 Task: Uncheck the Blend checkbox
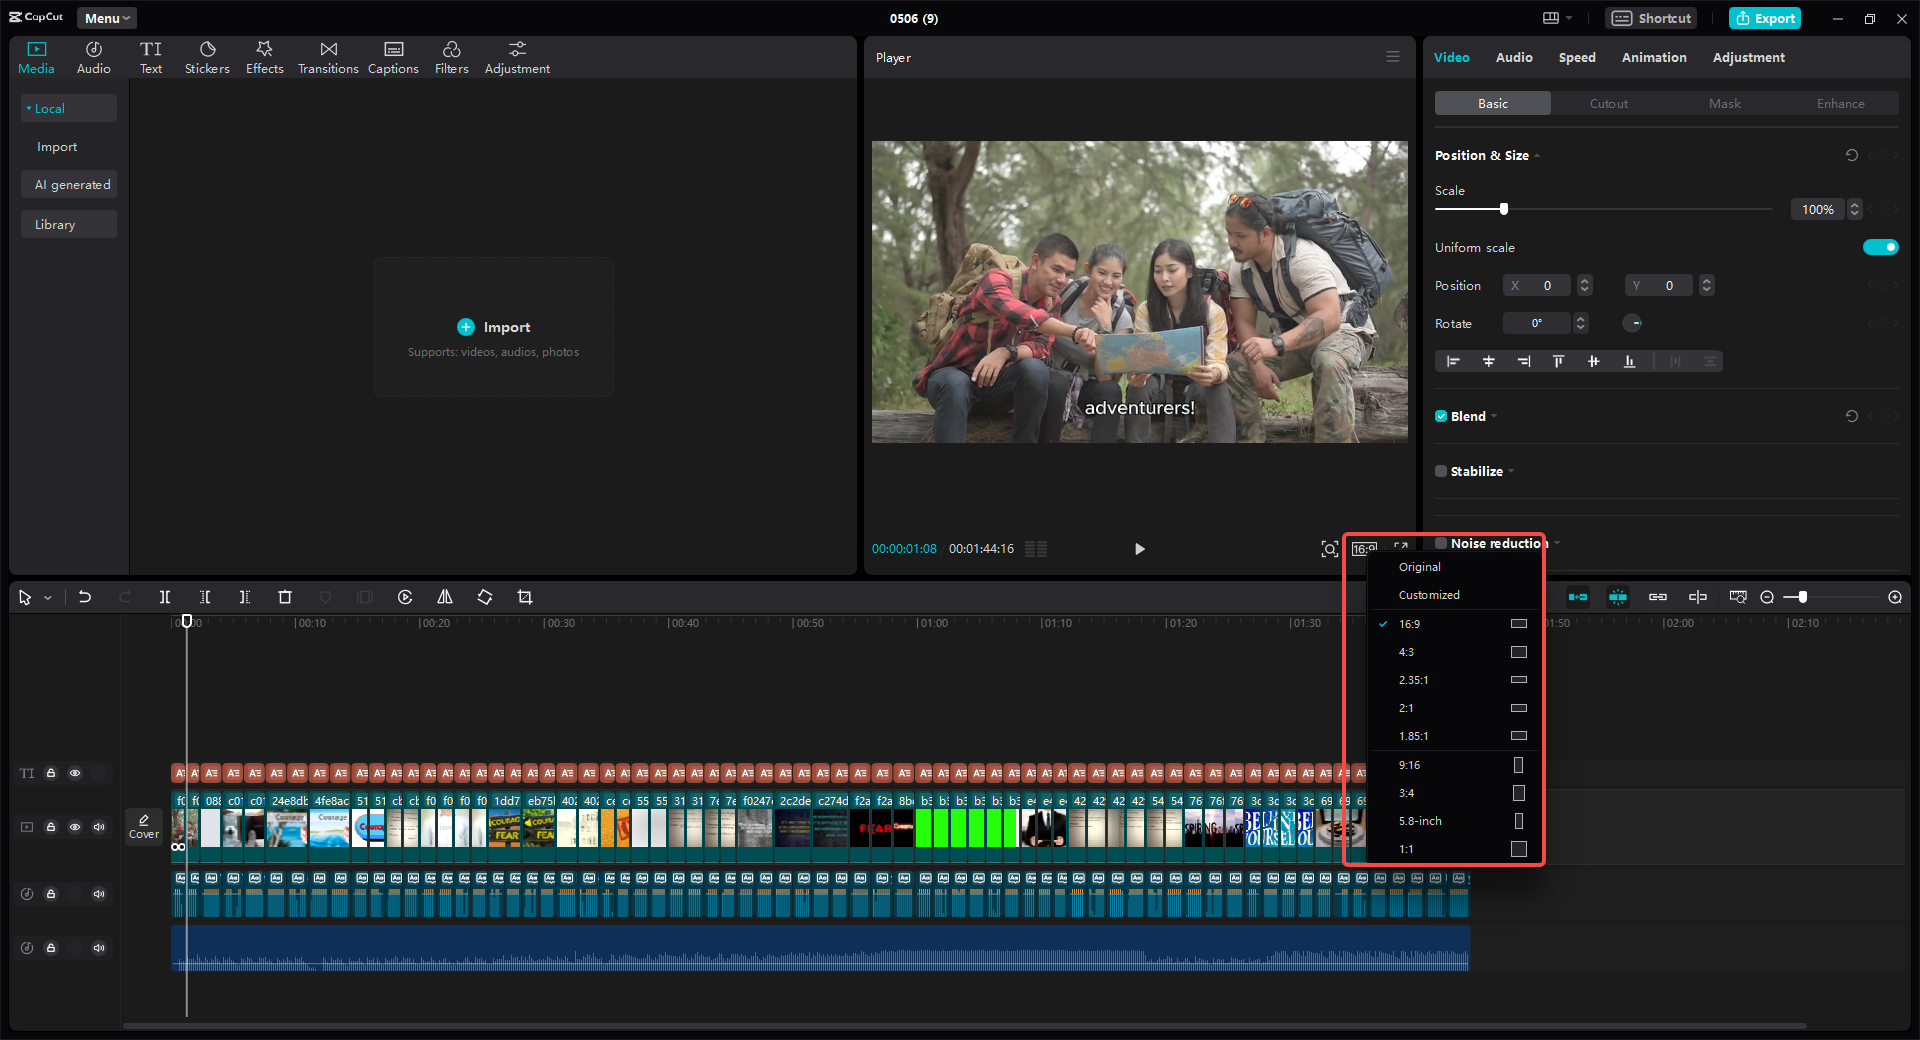[x=1441, y=416]
